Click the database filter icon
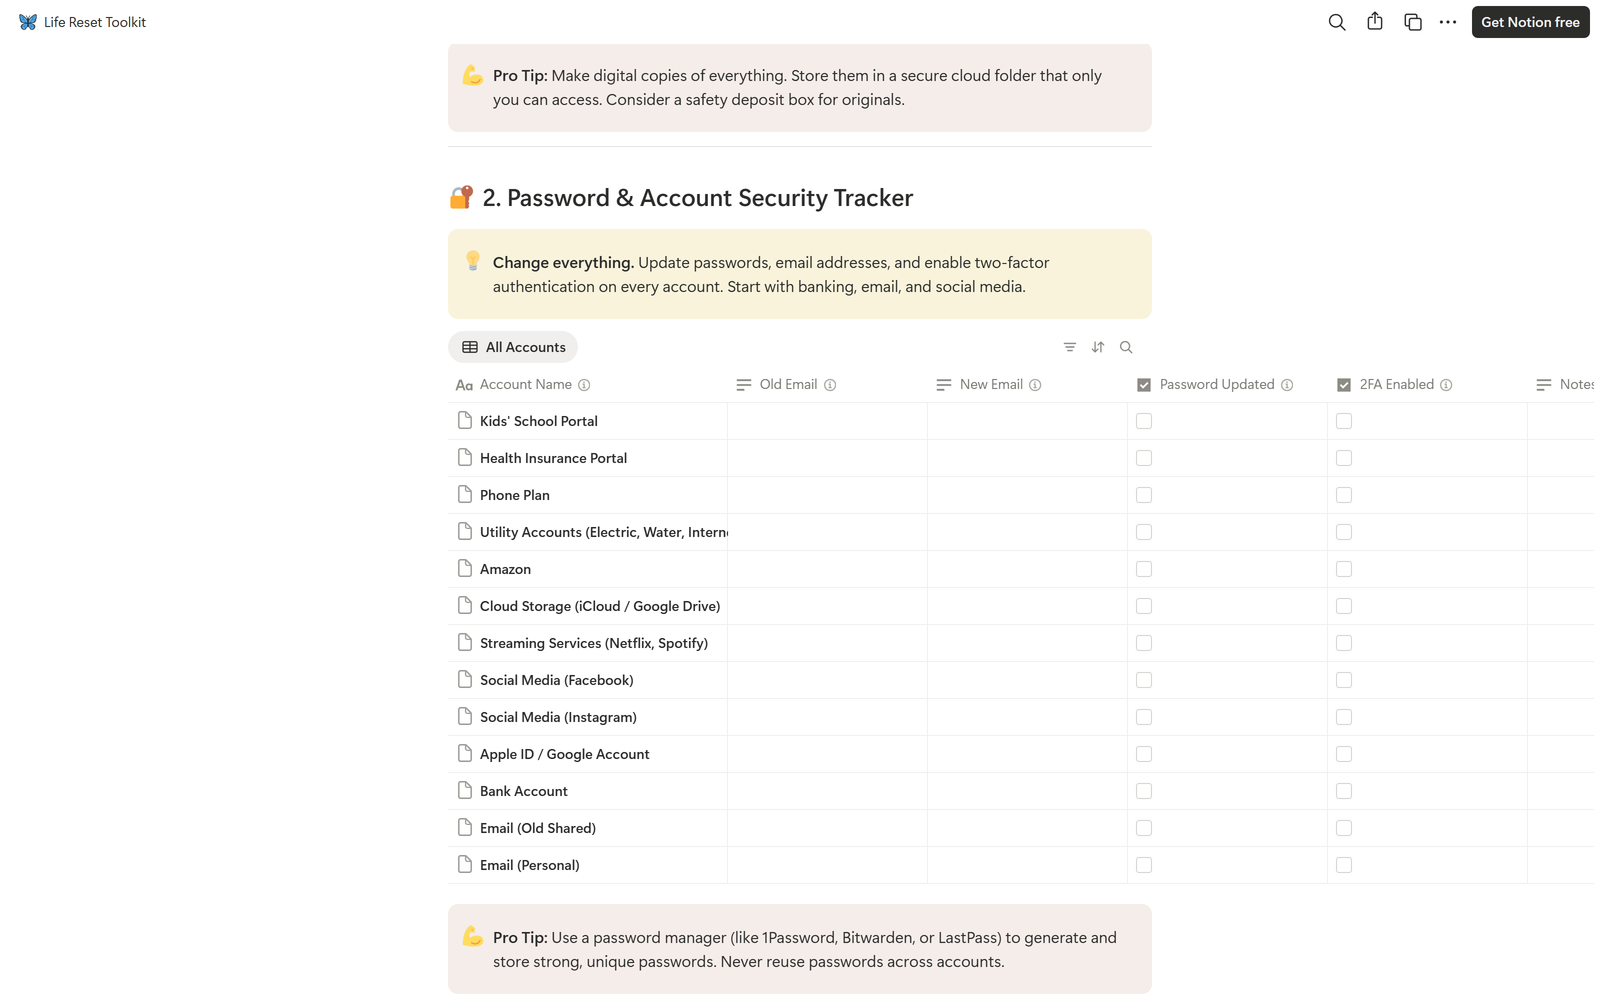 click(x=1070, y=347)
